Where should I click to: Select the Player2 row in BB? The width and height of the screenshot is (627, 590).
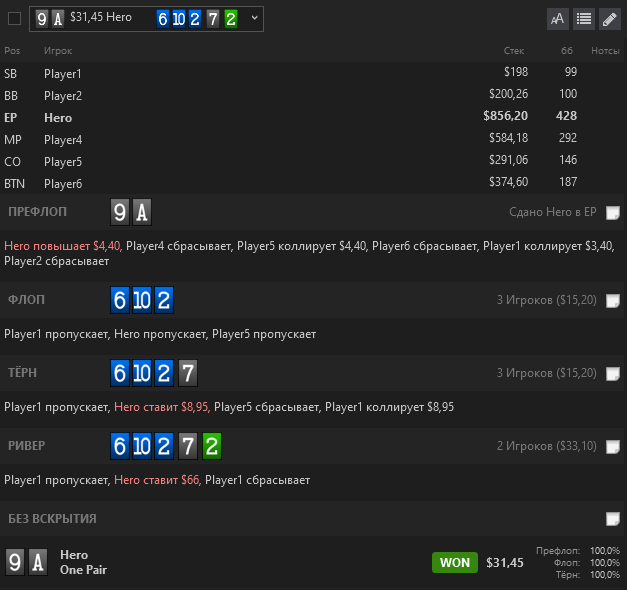pyautogui.click(x=312, y=95)
